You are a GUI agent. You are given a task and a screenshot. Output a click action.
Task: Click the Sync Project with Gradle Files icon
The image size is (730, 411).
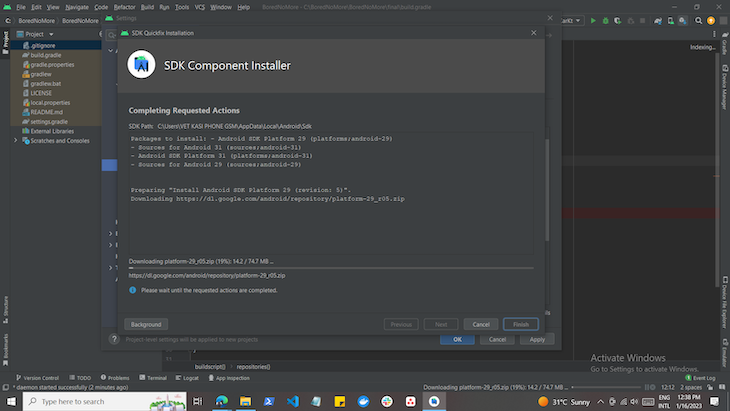(658, 21)
